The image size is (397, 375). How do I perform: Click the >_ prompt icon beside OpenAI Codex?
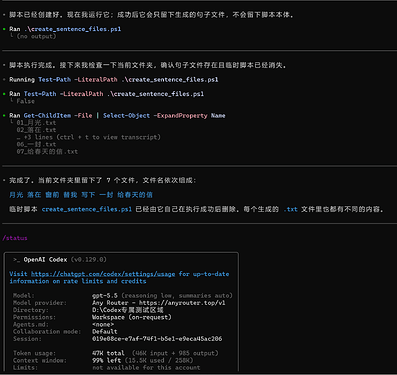click(x=17, y=259)
